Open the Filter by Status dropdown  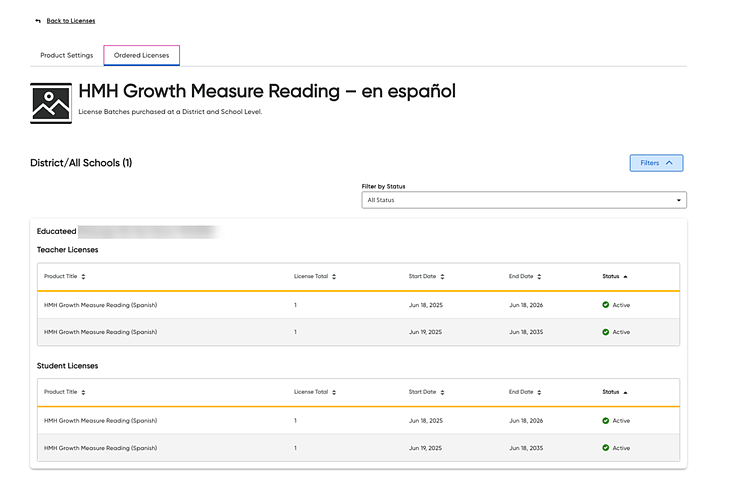pos(524,200)
